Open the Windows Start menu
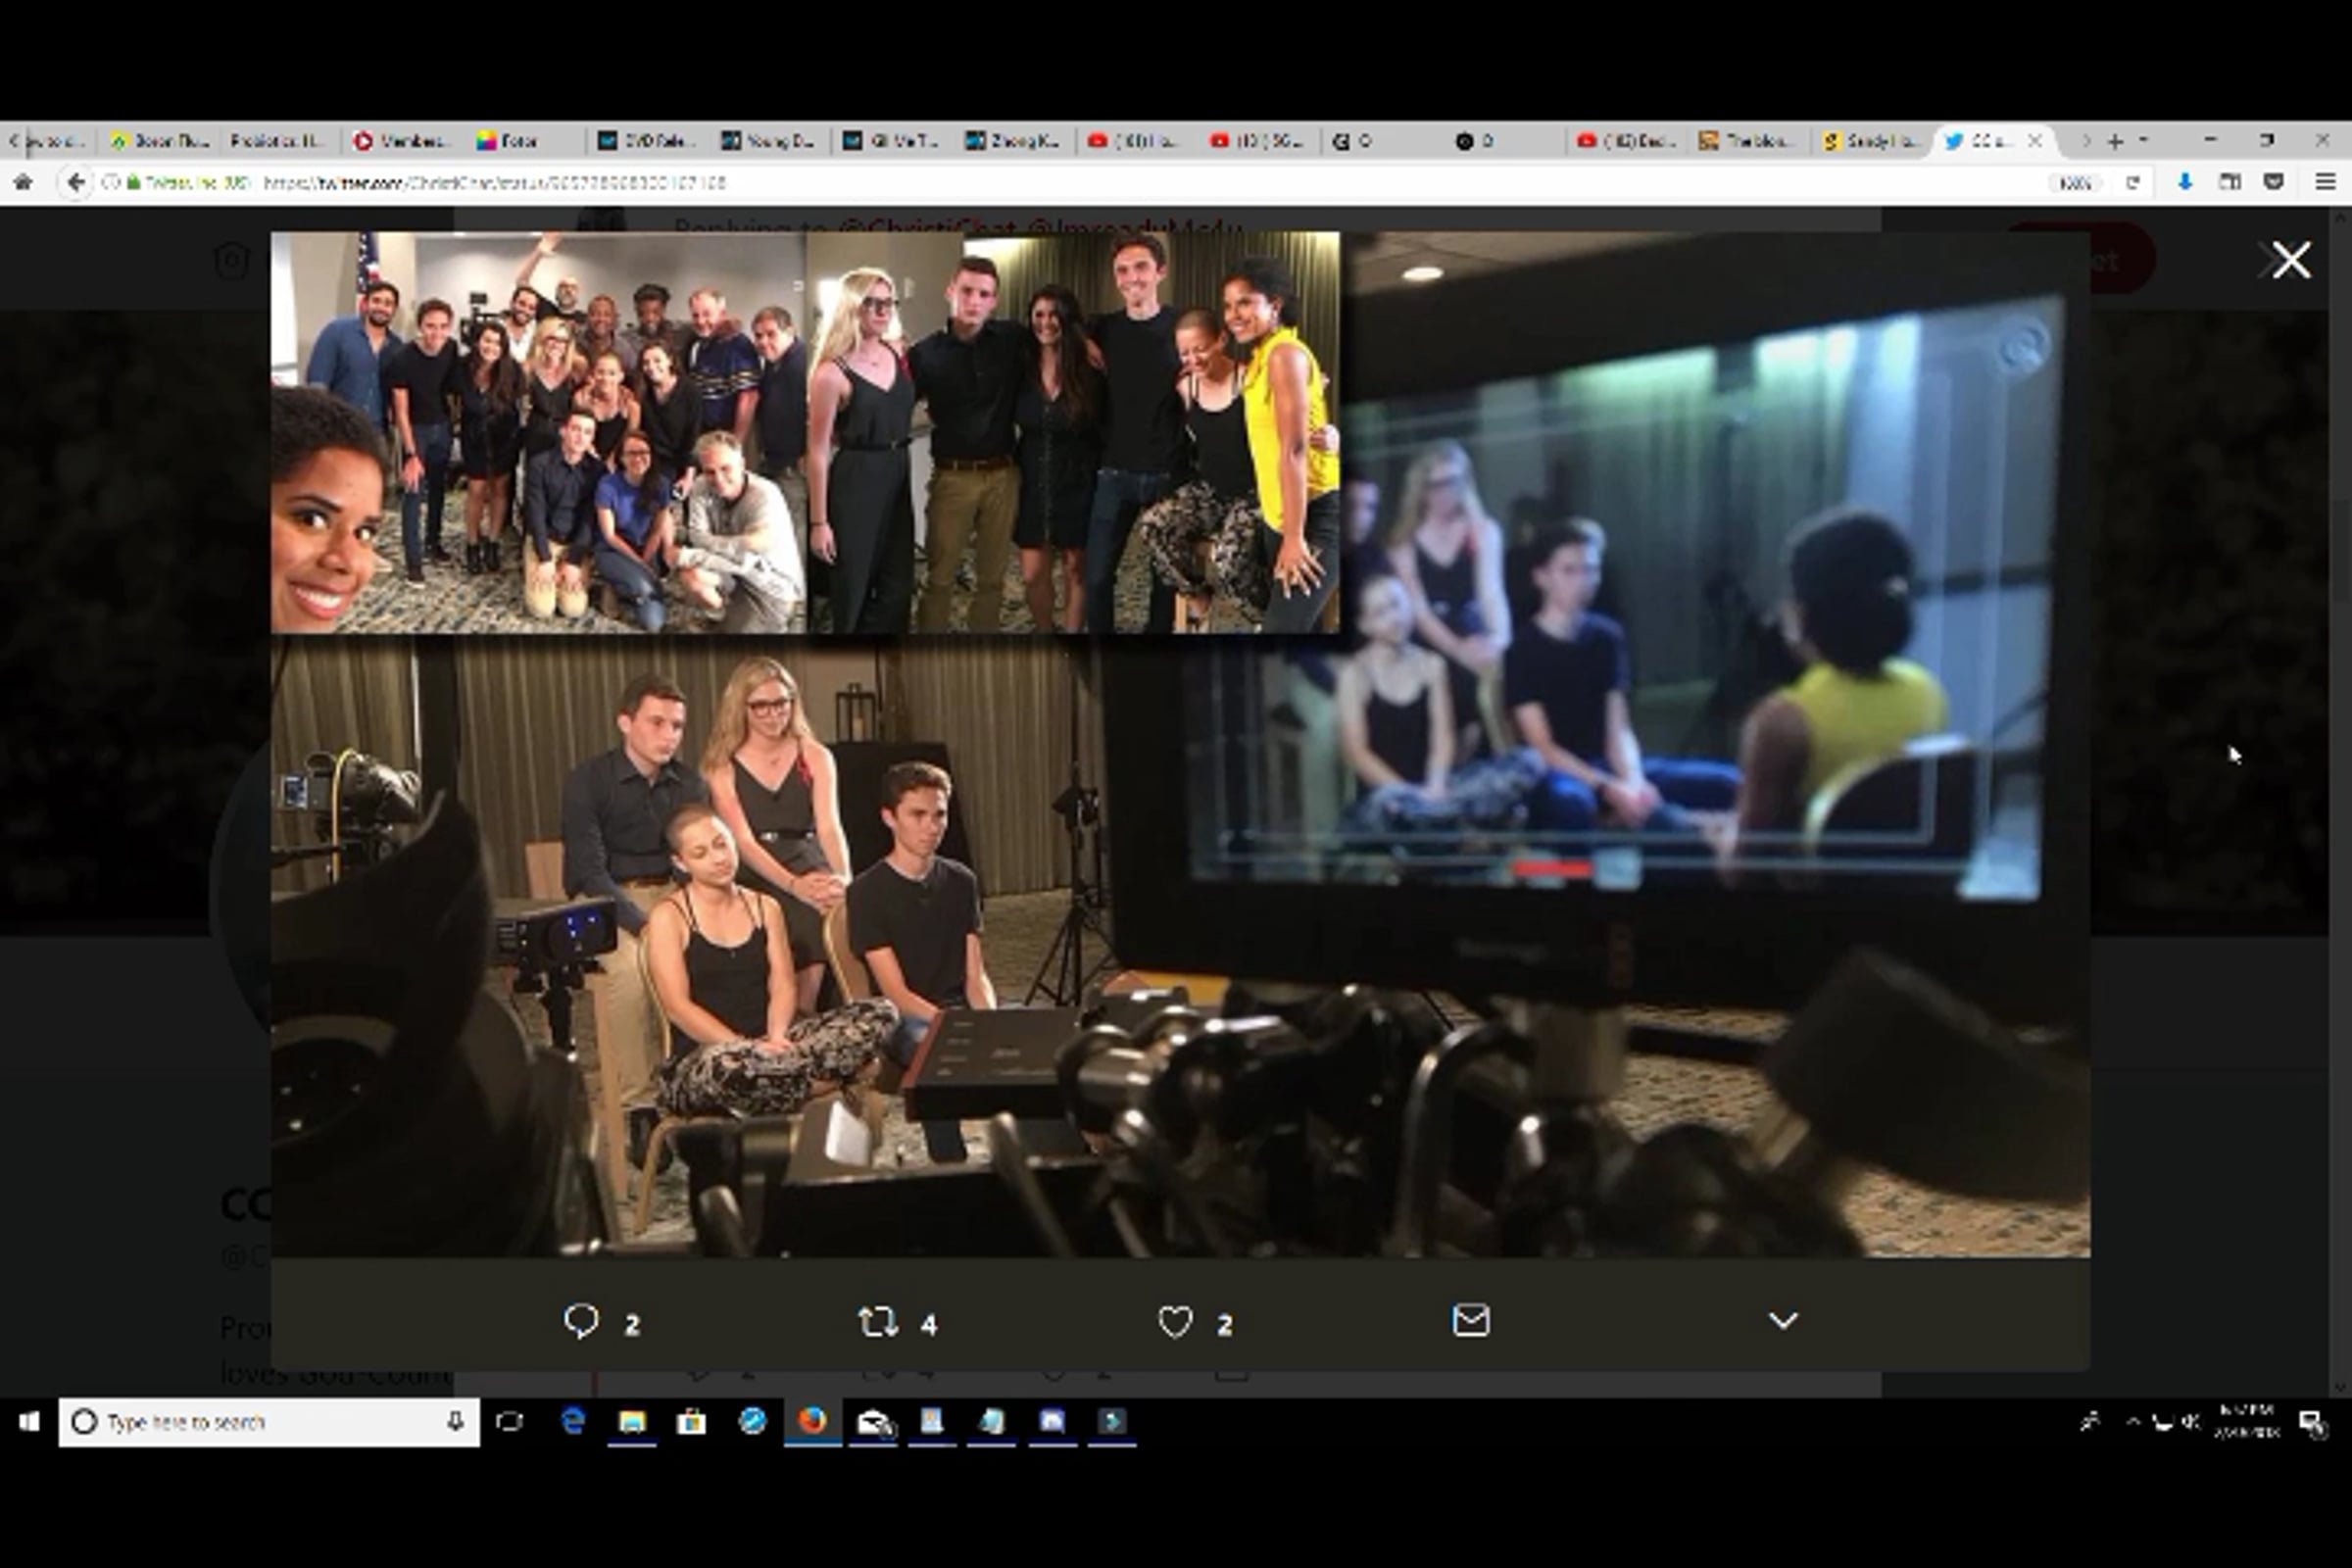Screen dimensions: 2352x1568 28,1421
